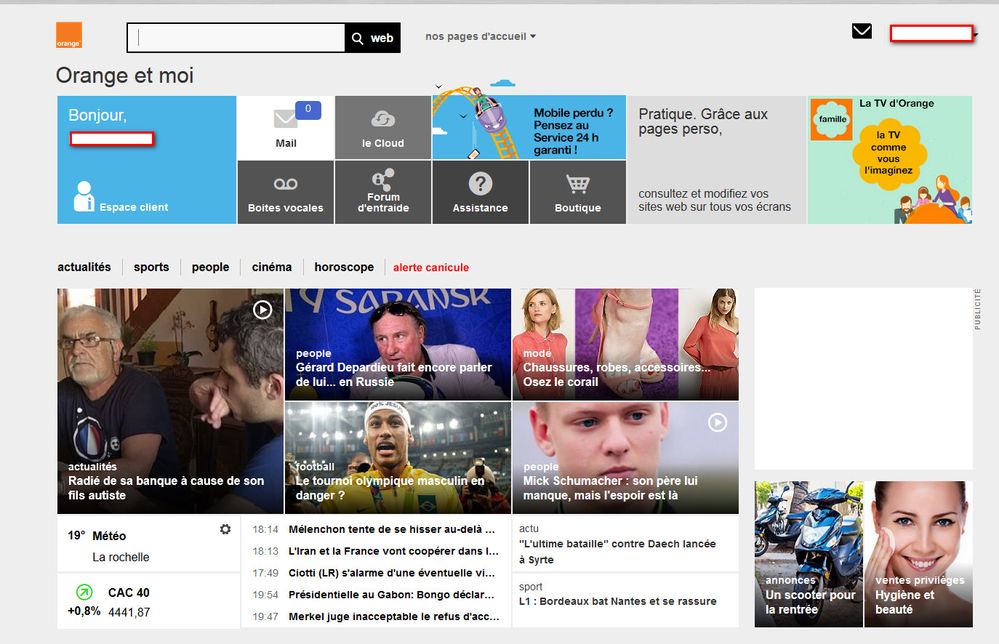Open Mélenchon tente de se hisser headline
This screenshot has width=999, height=644.
[x=392, y=529]
